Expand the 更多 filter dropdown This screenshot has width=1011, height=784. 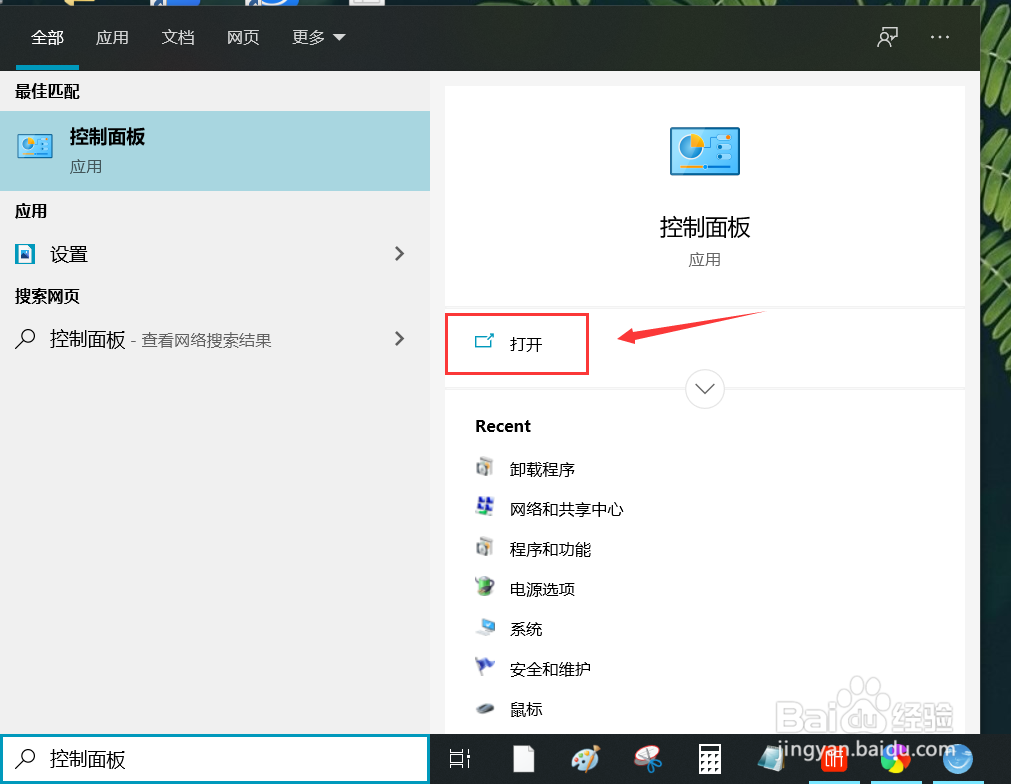pos(317,36)
